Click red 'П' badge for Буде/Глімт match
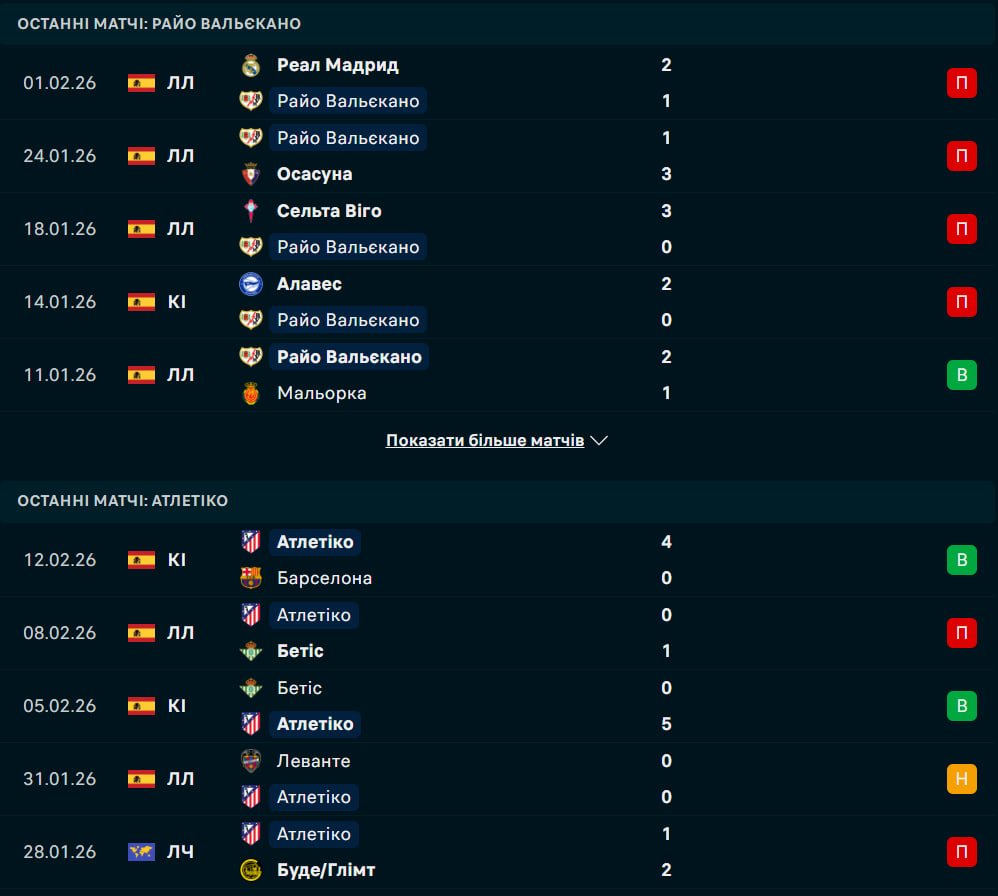 coord(961,852)
